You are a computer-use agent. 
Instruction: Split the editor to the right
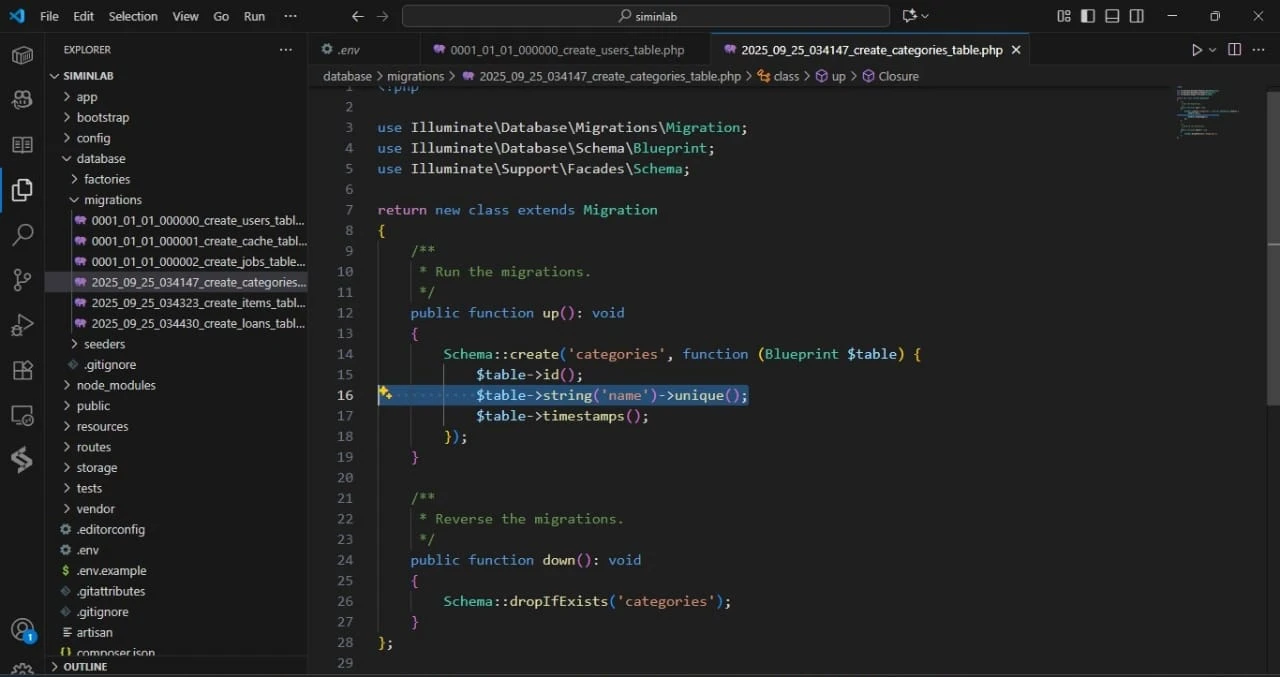coord(1234,50)
